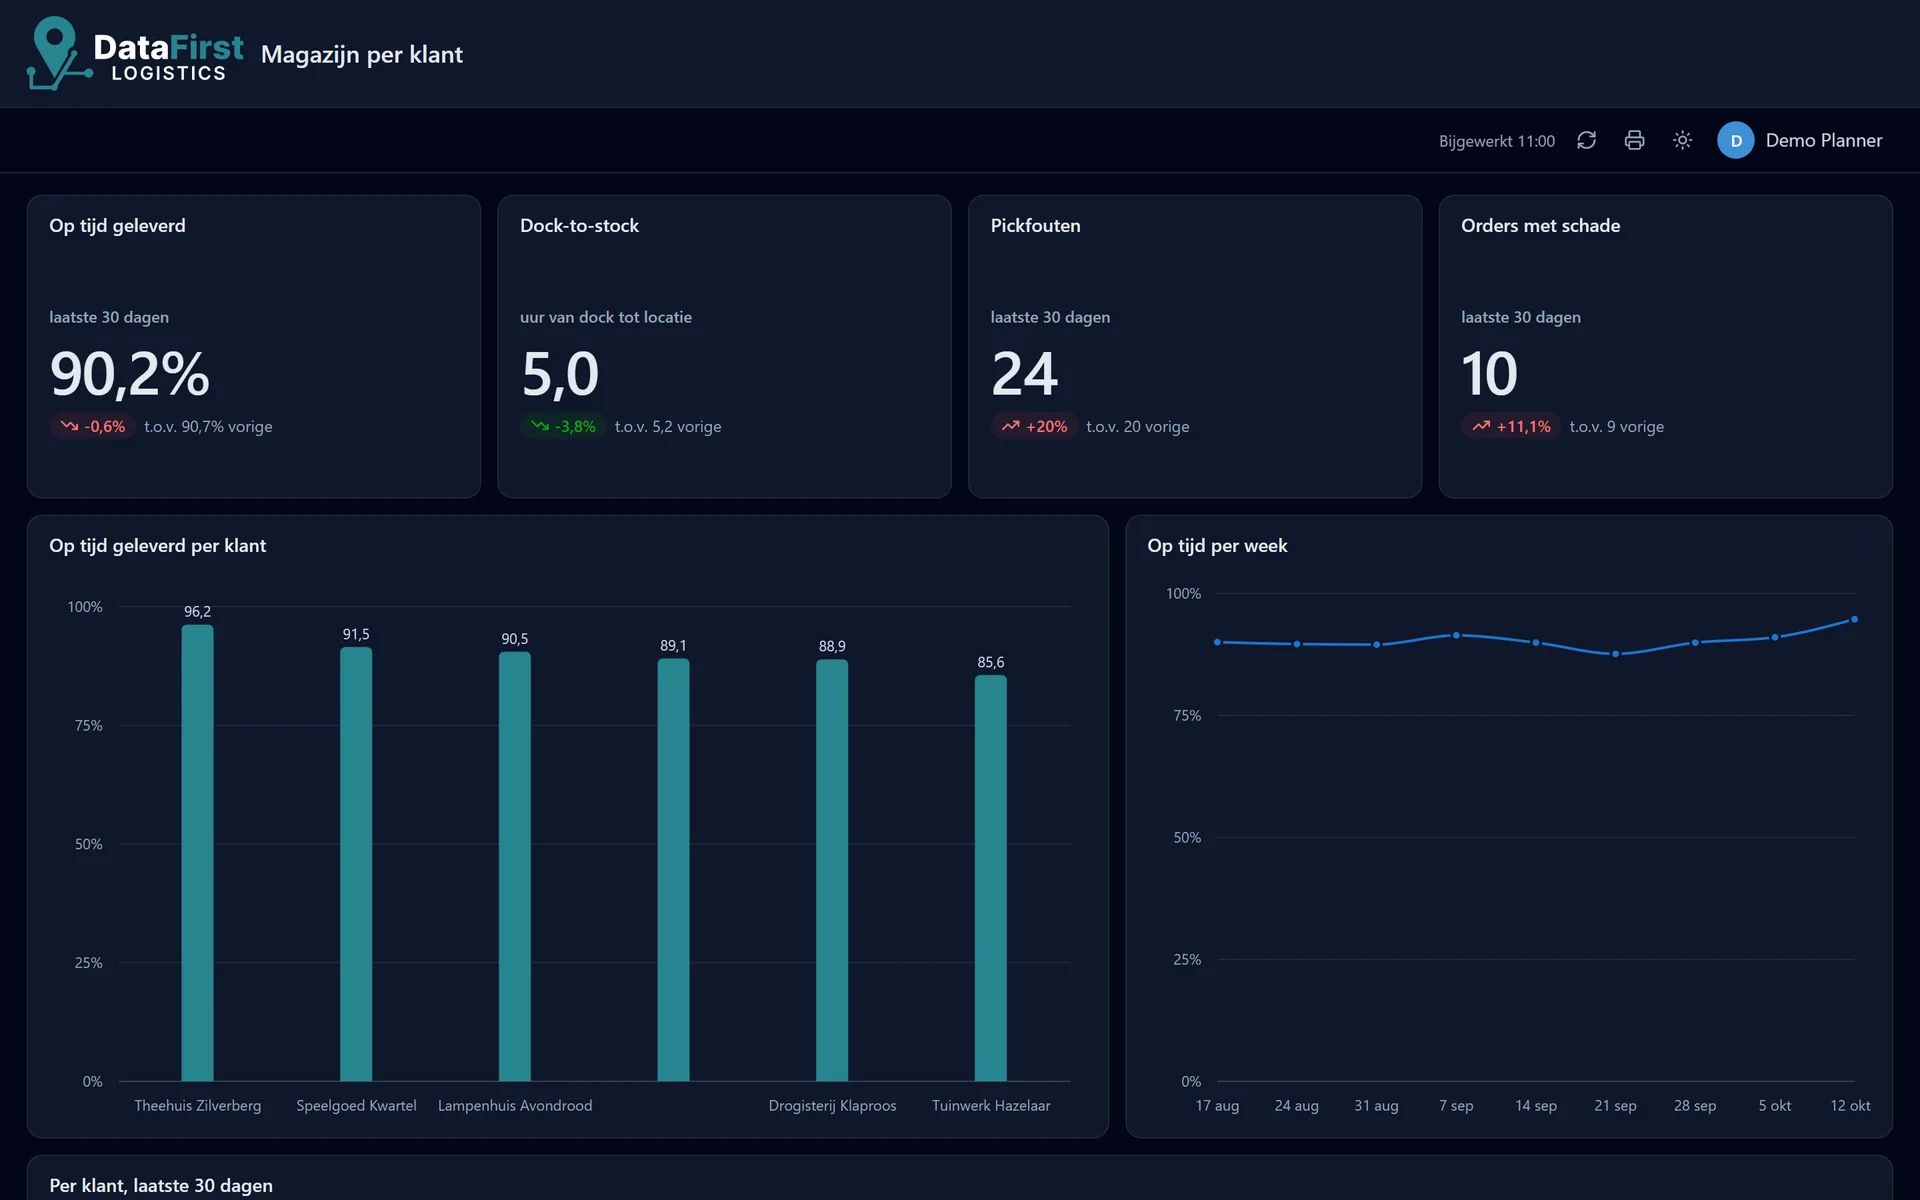1920x1200 pixels.
Task: Click the Demo Planner user name
Action: [1823, 140]
